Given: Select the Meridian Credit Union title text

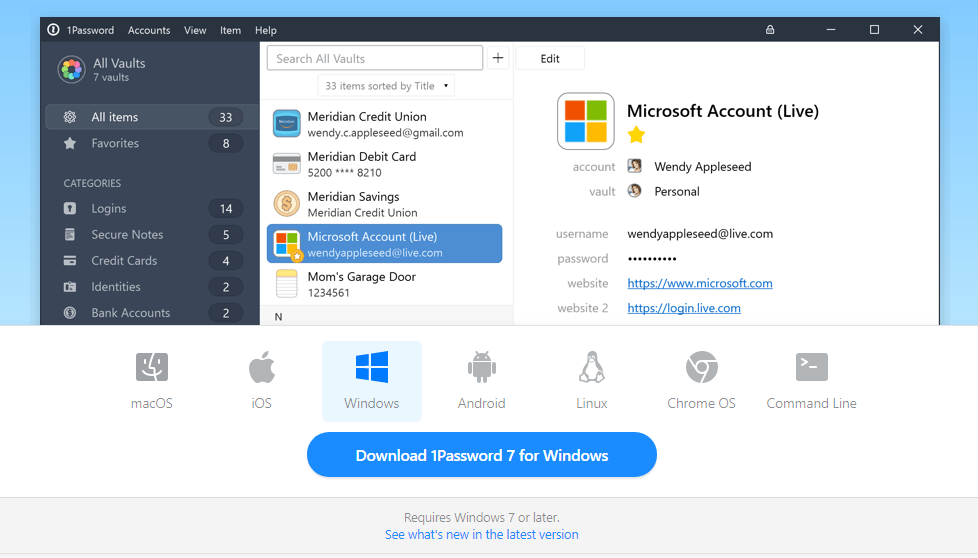Looking at the screenshot, I should click(x=367, y=117).
